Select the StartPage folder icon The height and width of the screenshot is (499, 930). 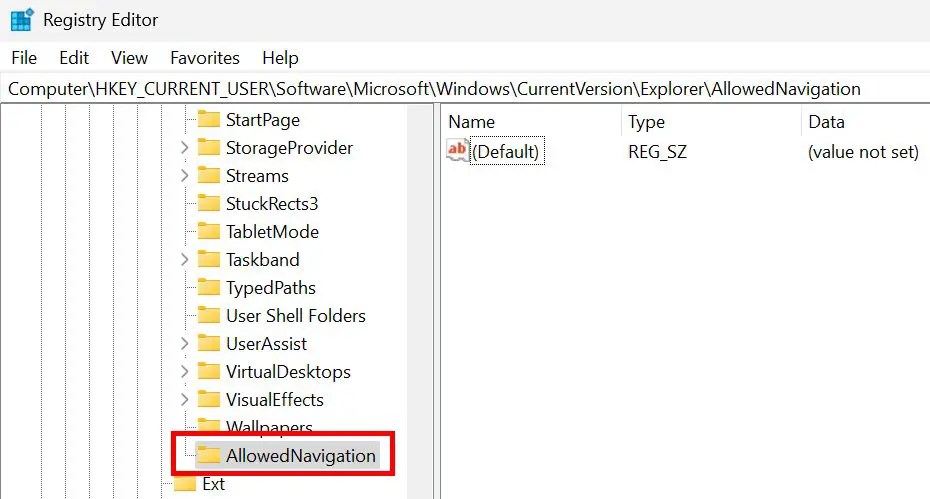(x=208, y=119)
